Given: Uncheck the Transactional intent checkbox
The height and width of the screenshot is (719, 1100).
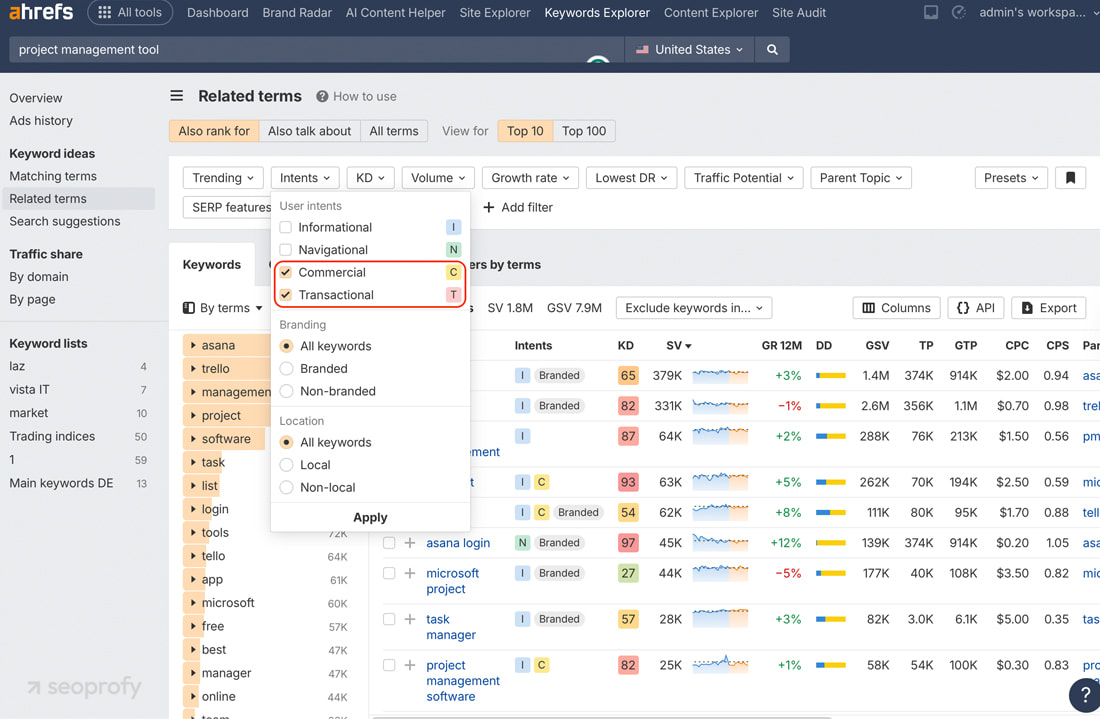Looking at the screenshot, I should 286,295.
